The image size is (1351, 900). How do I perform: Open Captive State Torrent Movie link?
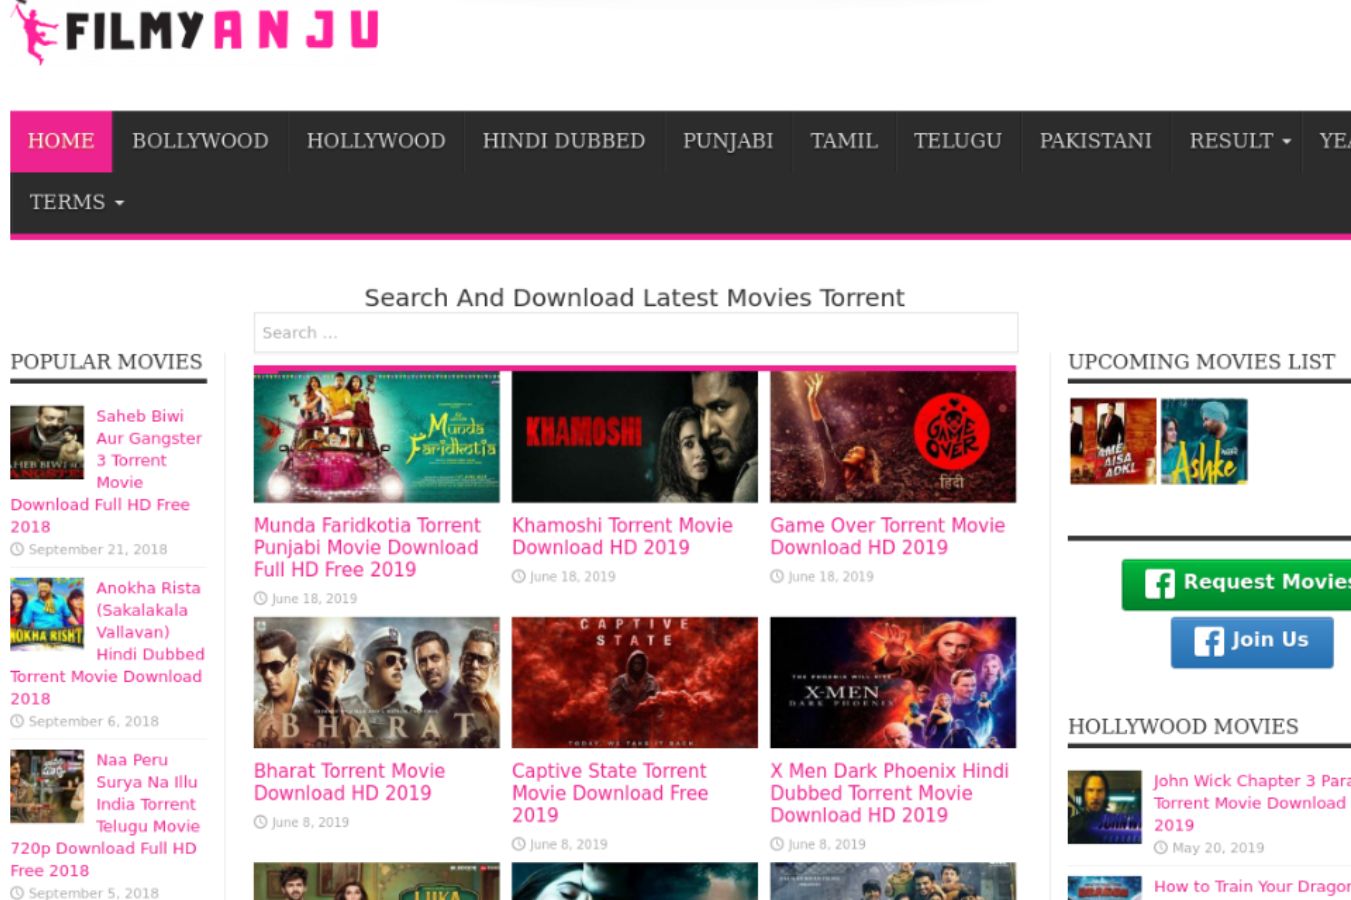[610, 793]
